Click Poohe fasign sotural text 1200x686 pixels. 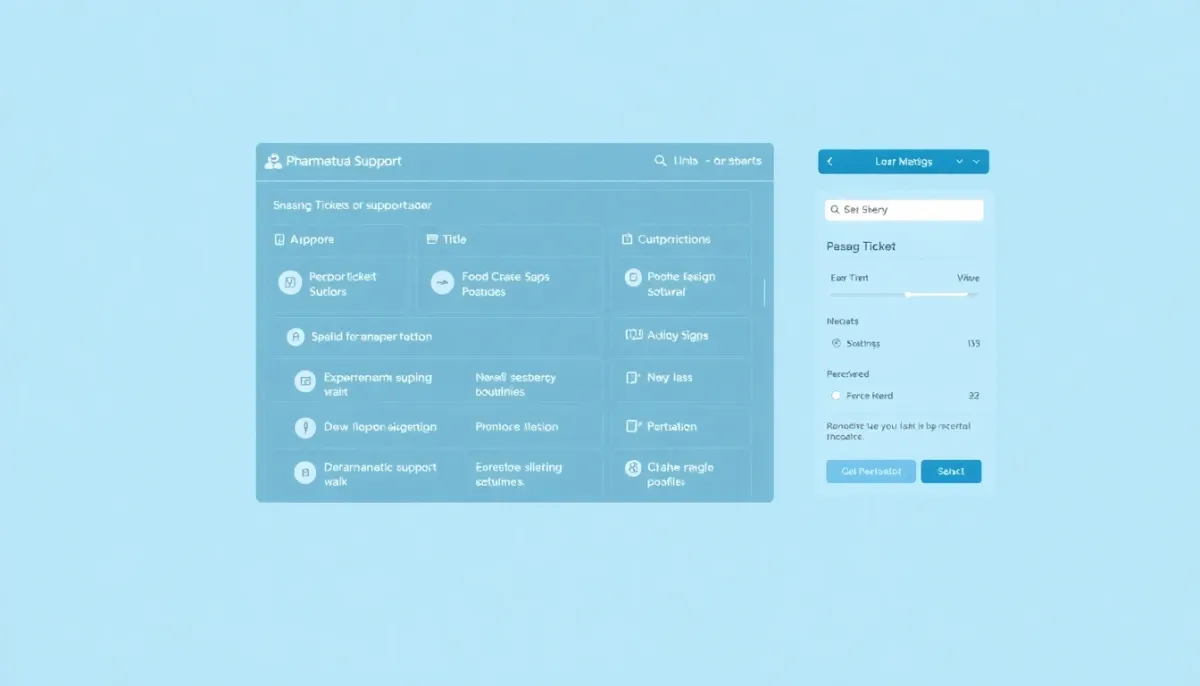click(x=681, y=284)
